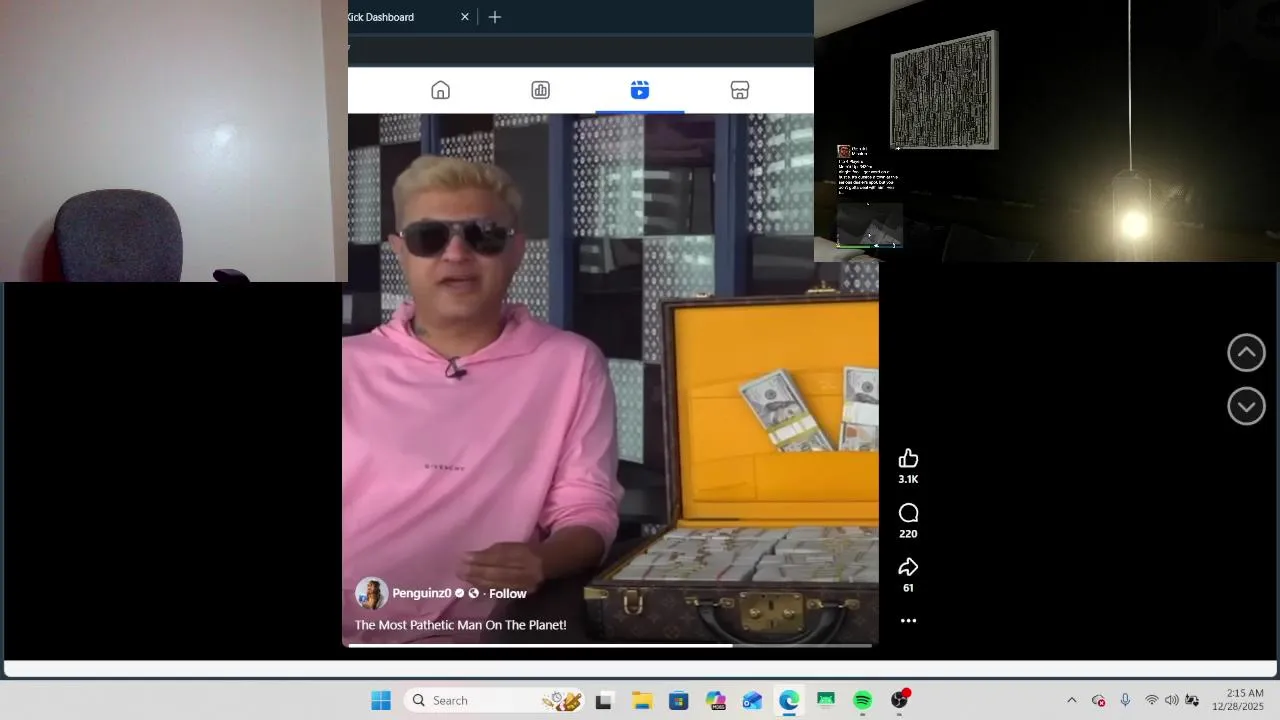The height and width of the screenshot is (720, 1280).
Task: Open Task View on the taskbar
Action: pyautogui.click(x=603, y=701)
